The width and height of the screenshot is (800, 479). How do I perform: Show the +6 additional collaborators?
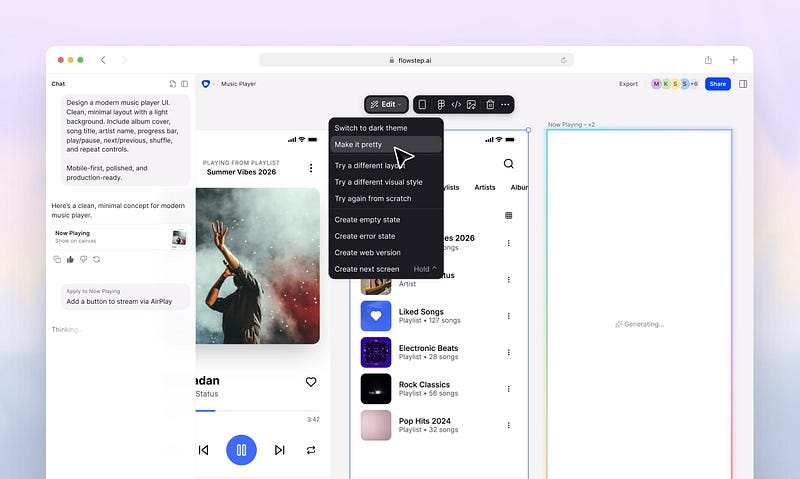694,84
